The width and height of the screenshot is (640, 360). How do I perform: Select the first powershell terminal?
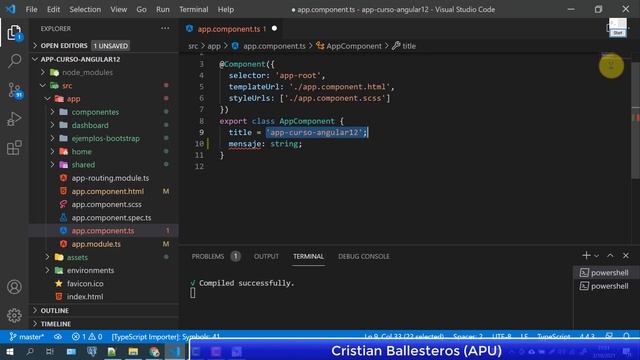coord(604,273)
